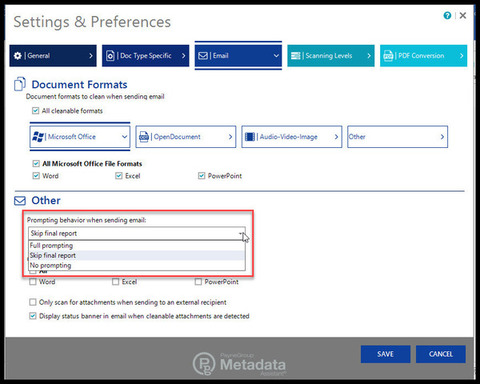Toggle Display status banner in email checkbox
The image size is (480, 384).
(33, 316)
